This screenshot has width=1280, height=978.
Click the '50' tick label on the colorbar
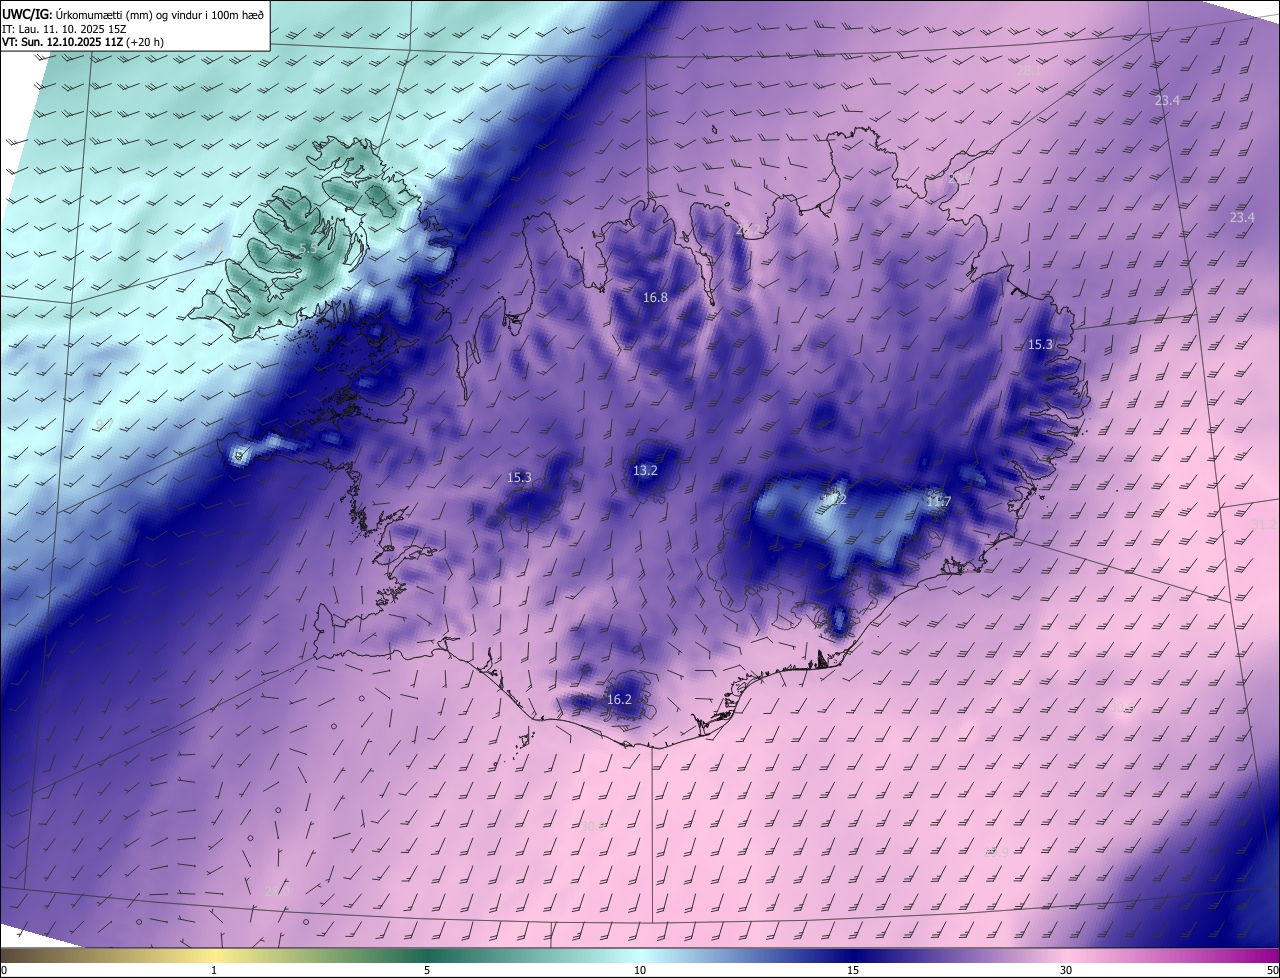(1272, 970)
